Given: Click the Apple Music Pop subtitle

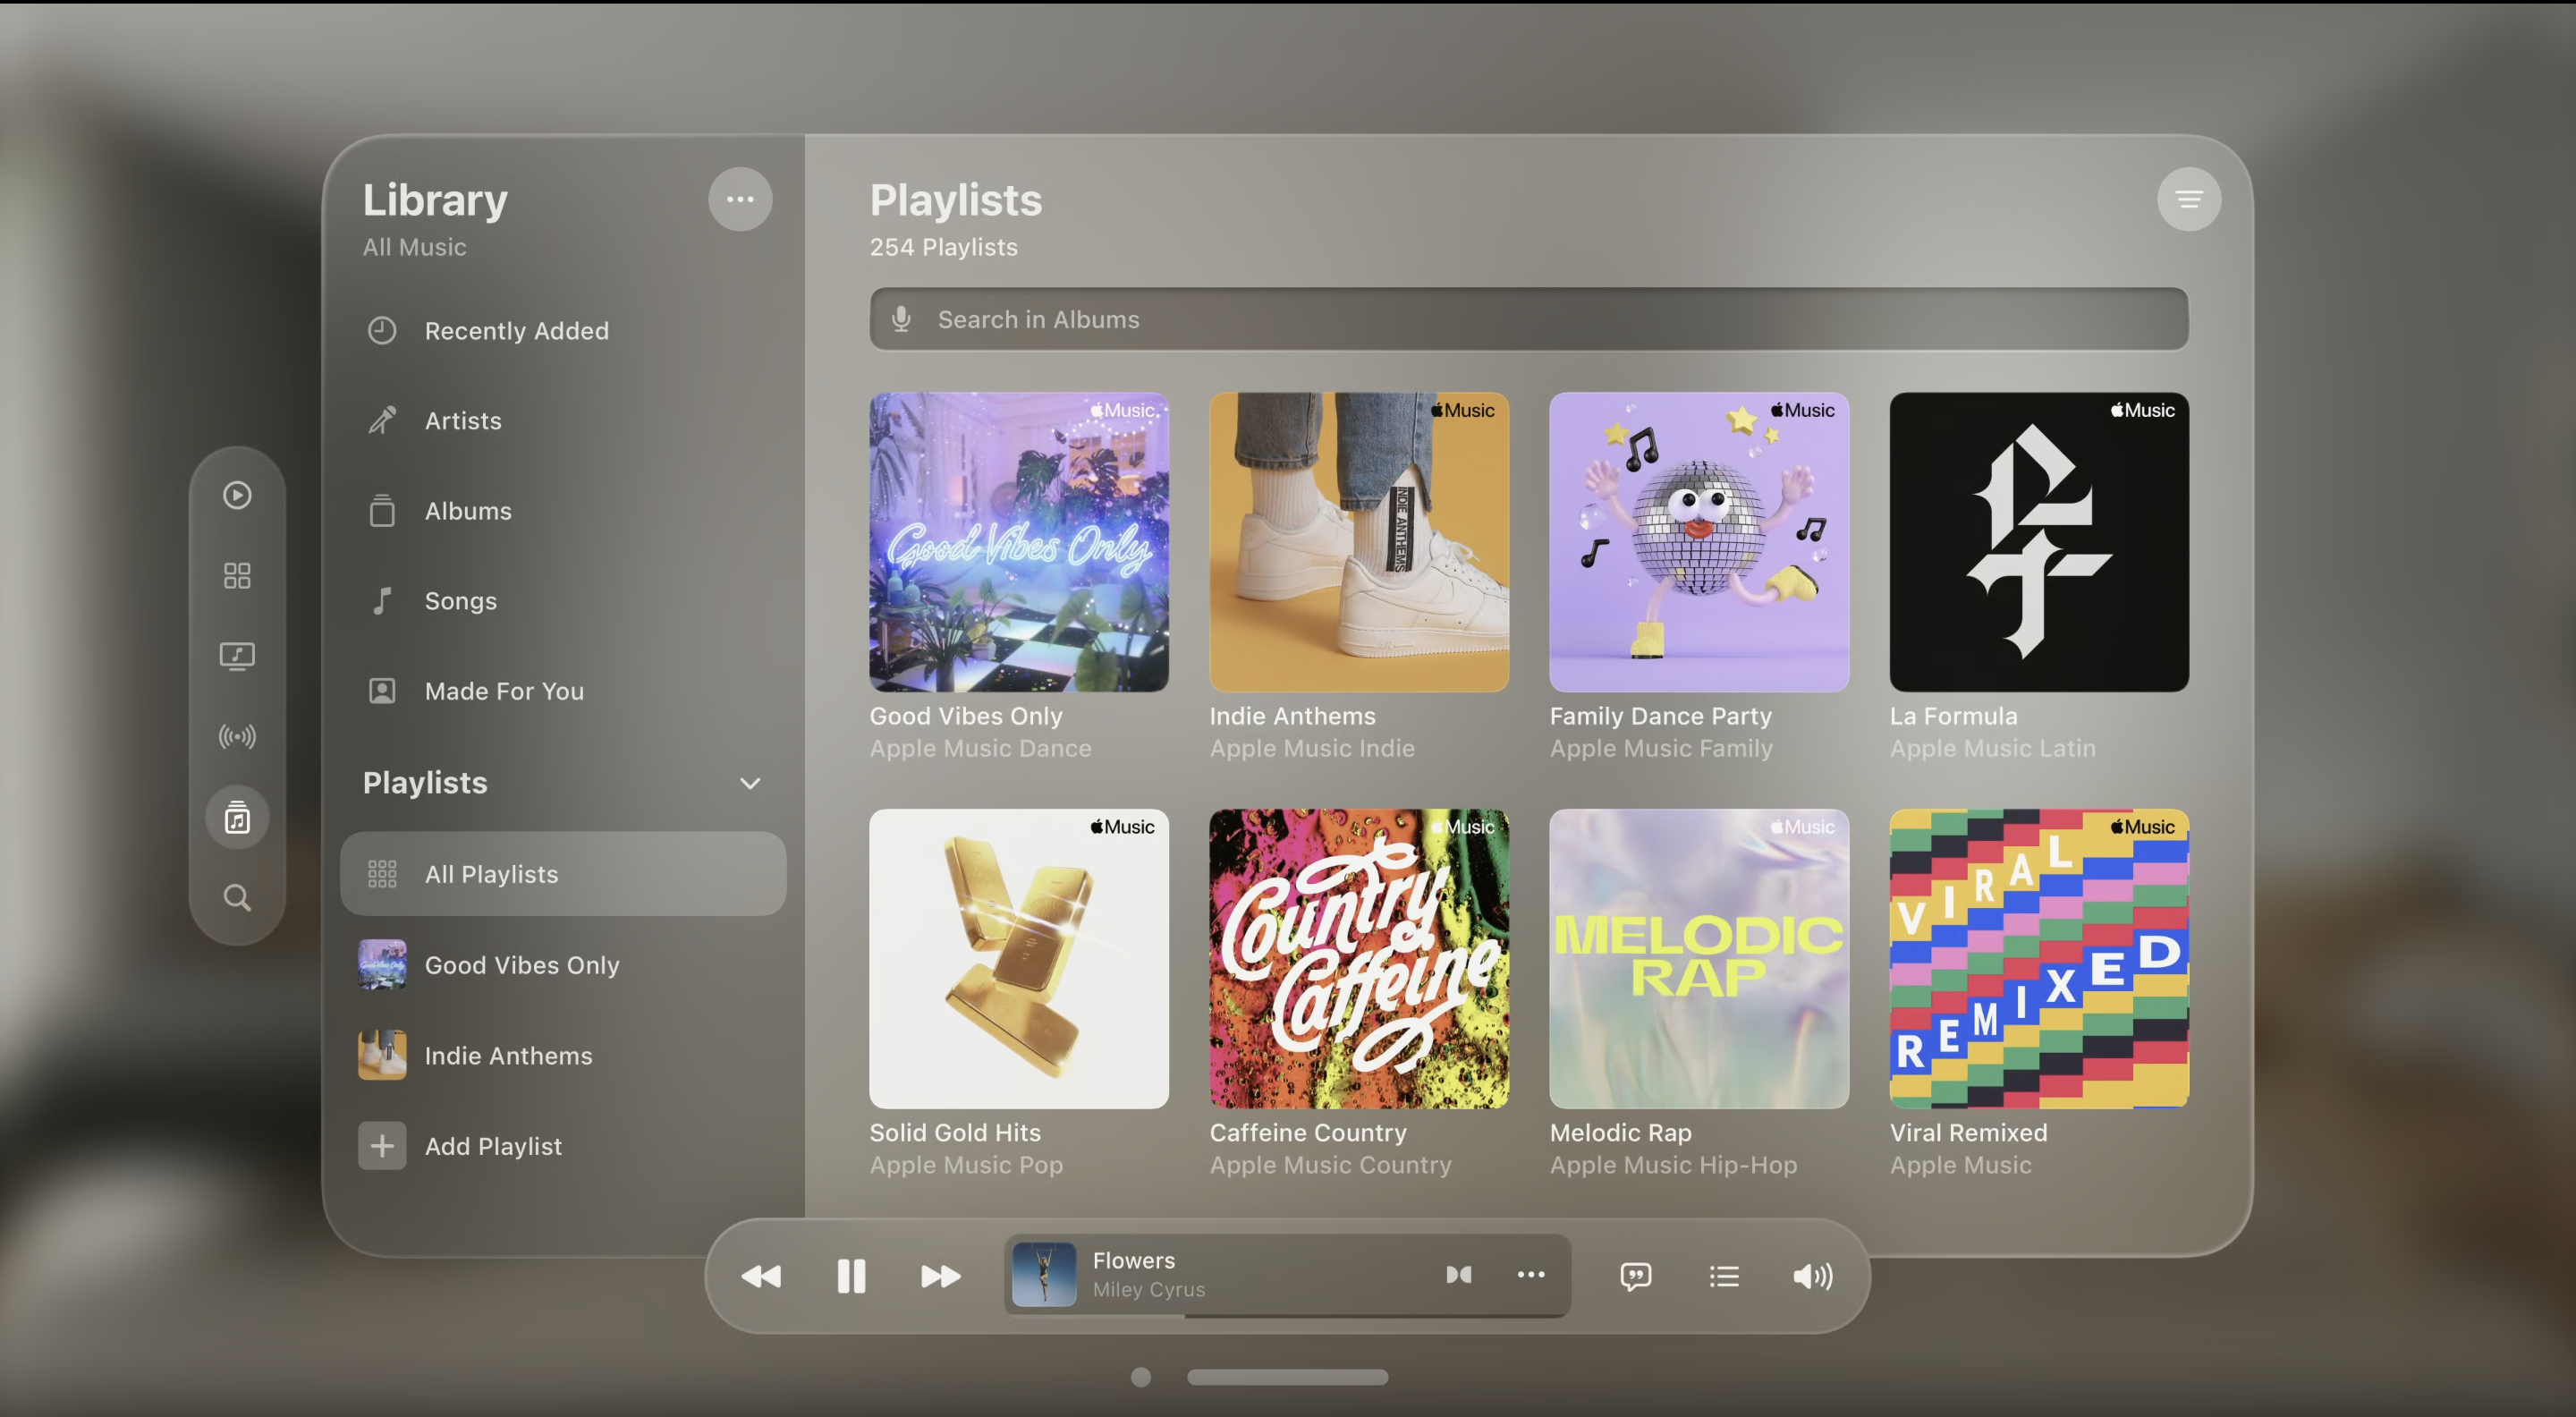Looking at the screenshot, I should pos(966,1165).
